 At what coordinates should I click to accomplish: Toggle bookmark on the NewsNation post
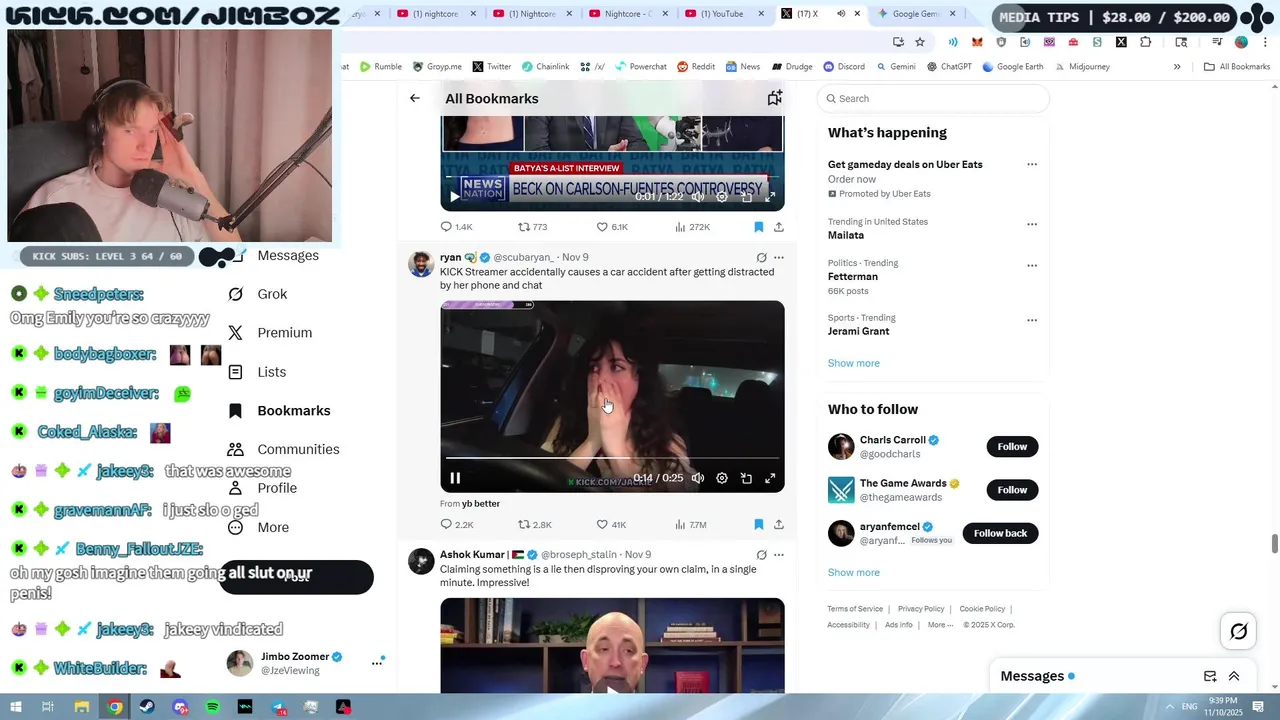[758, 227]
